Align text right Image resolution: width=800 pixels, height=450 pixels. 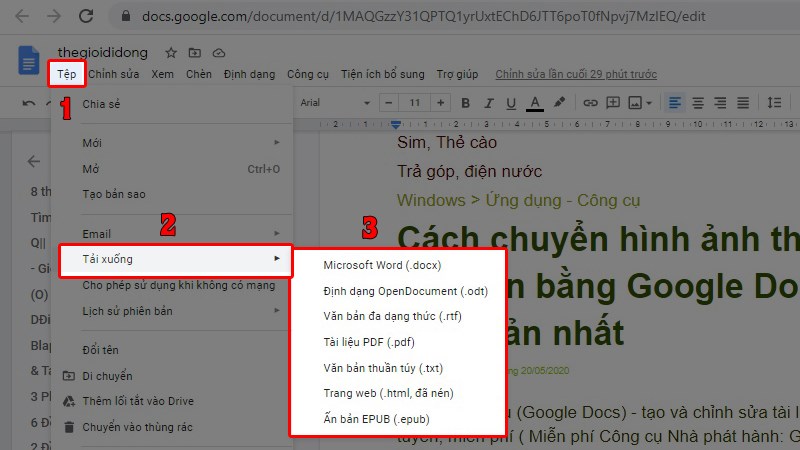tap(720, 103)
